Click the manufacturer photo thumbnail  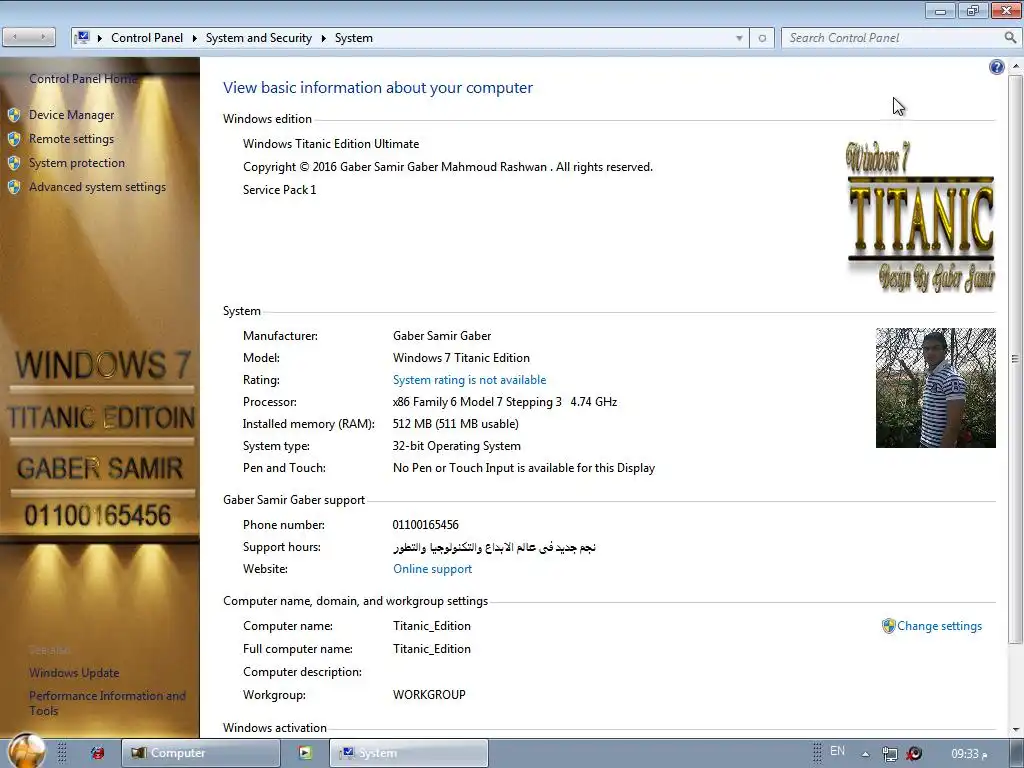coord(936,388)
